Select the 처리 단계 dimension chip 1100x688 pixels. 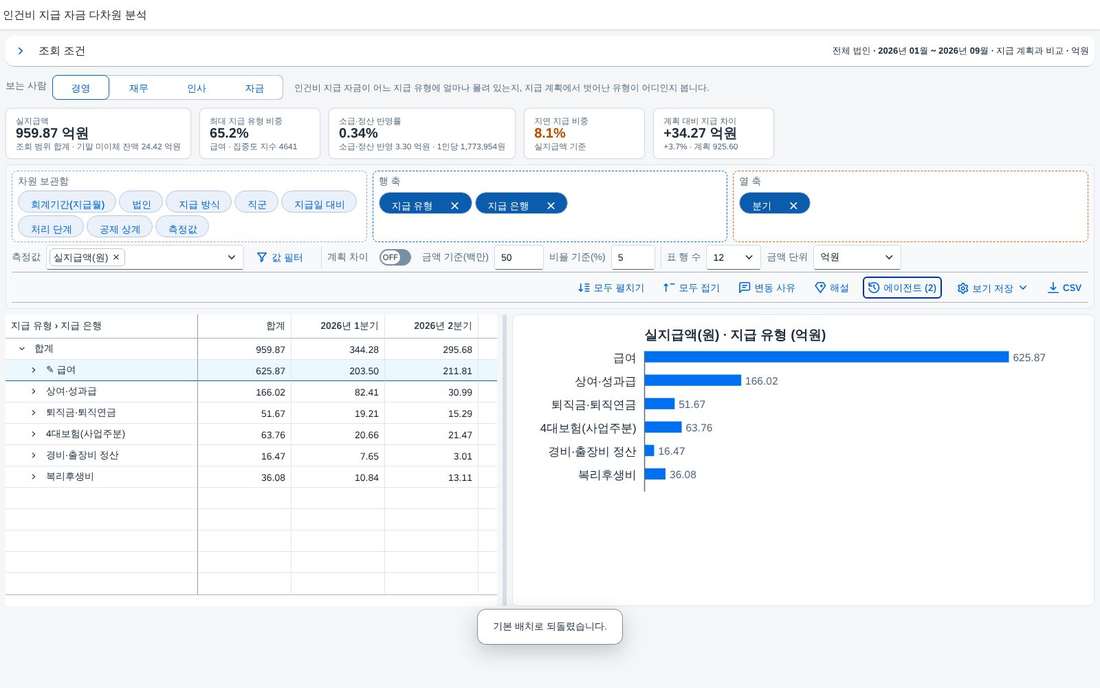[51, 229]
